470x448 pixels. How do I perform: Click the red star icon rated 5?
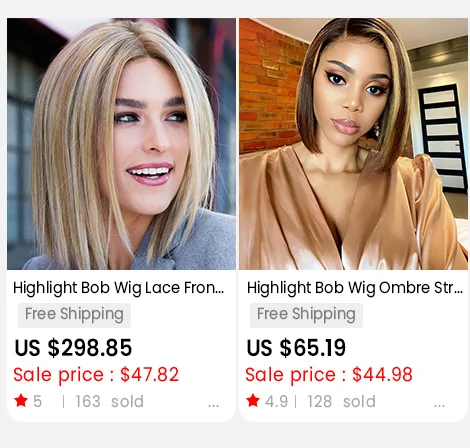pos(21,400)
